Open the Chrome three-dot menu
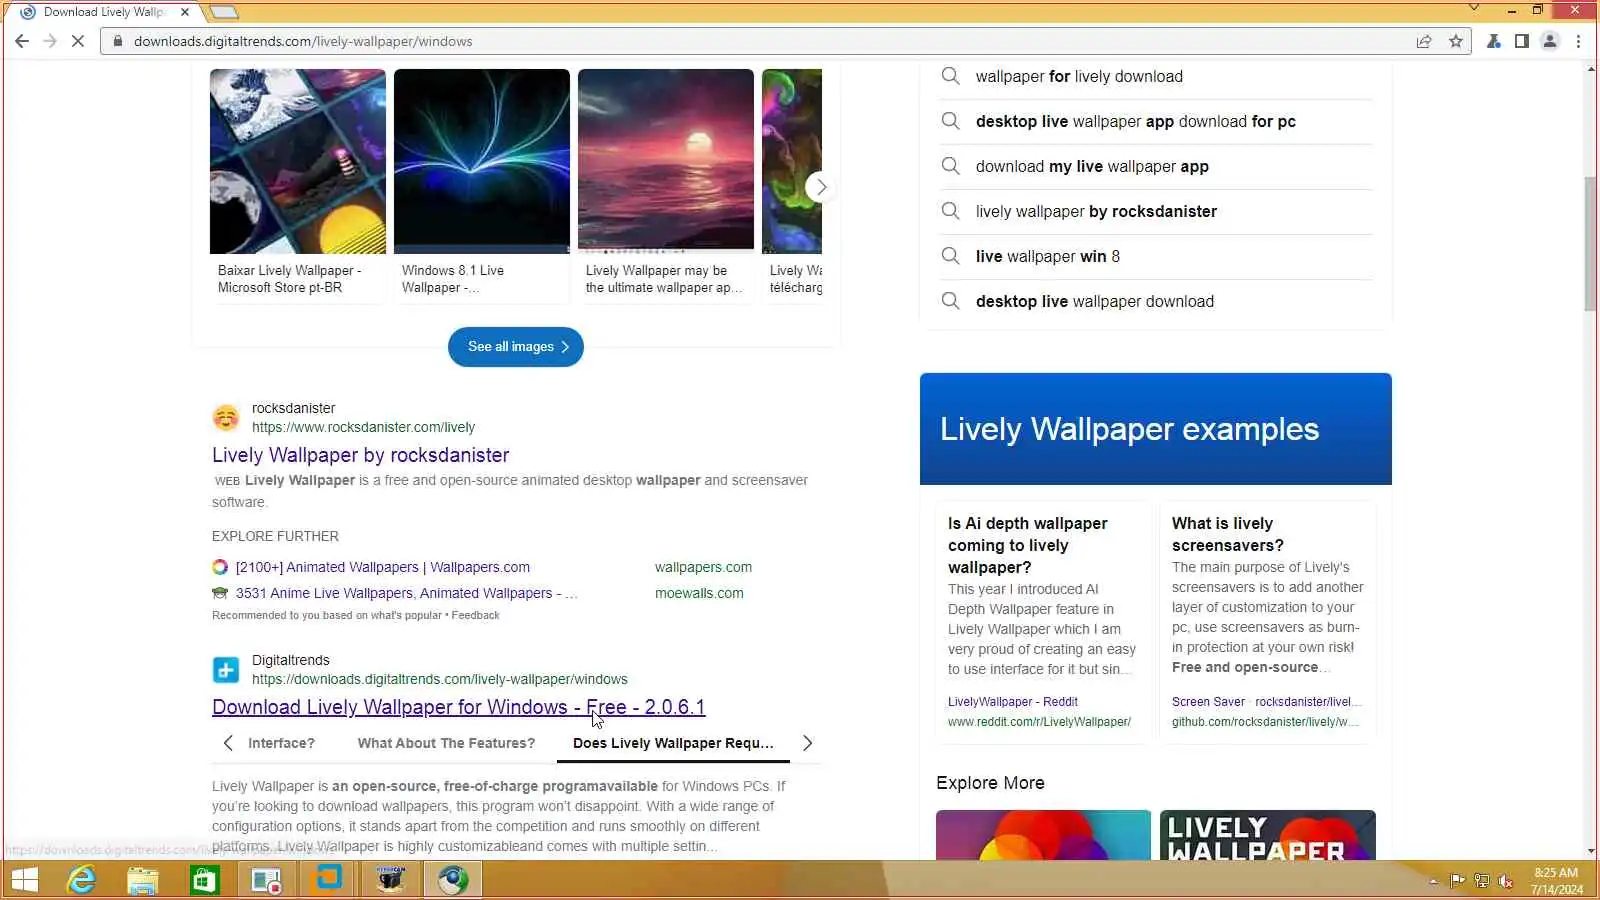The width and height of the screenshot is (1600, 900). click(1579, 41)
